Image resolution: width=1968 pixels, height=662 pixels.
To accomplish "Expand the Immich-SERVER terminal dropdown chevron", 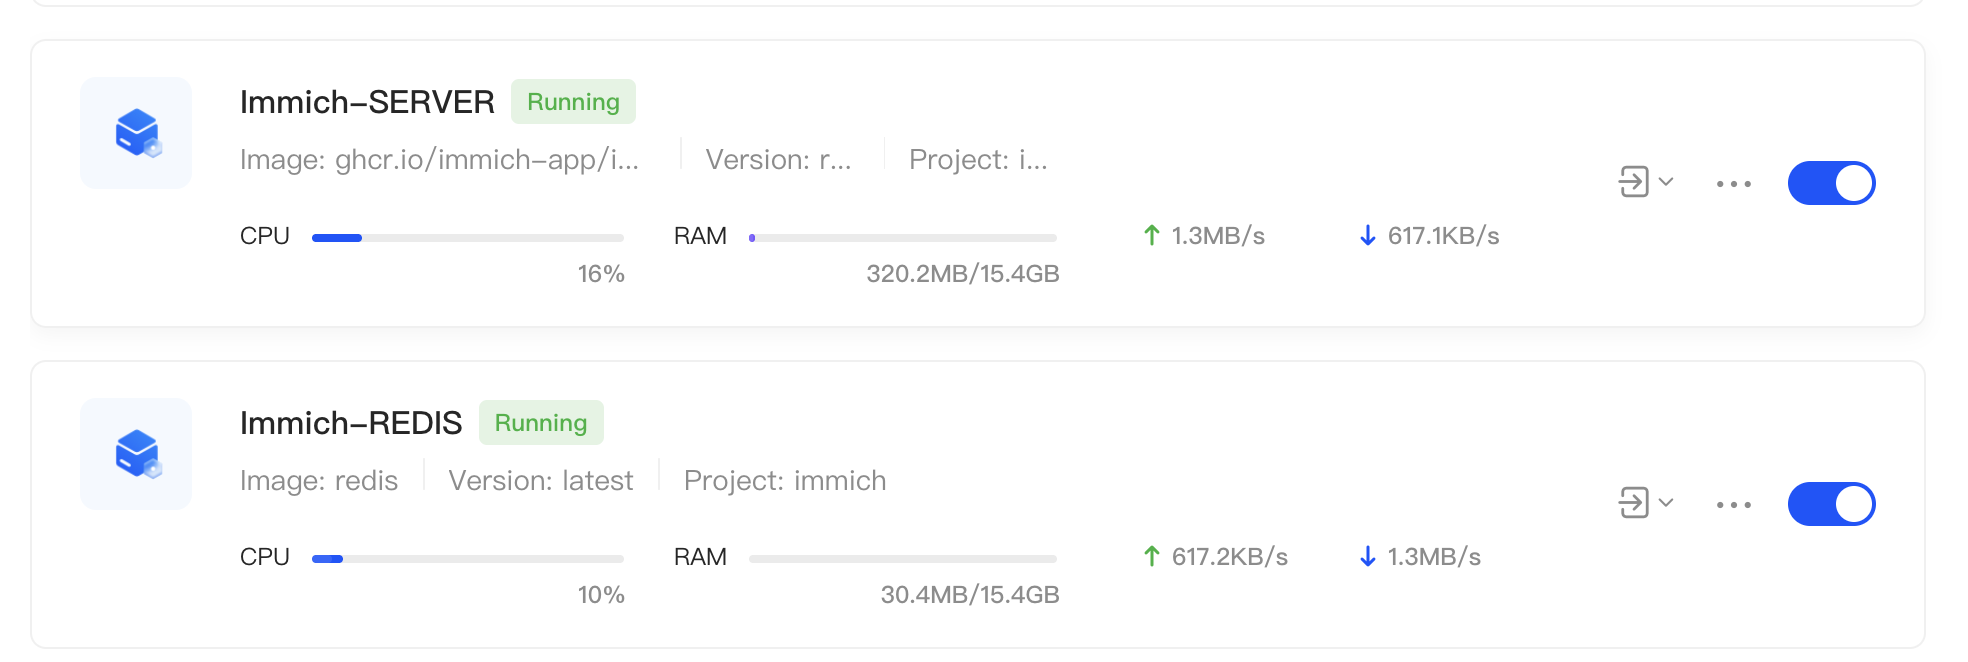I will [x=1666, y=182].
